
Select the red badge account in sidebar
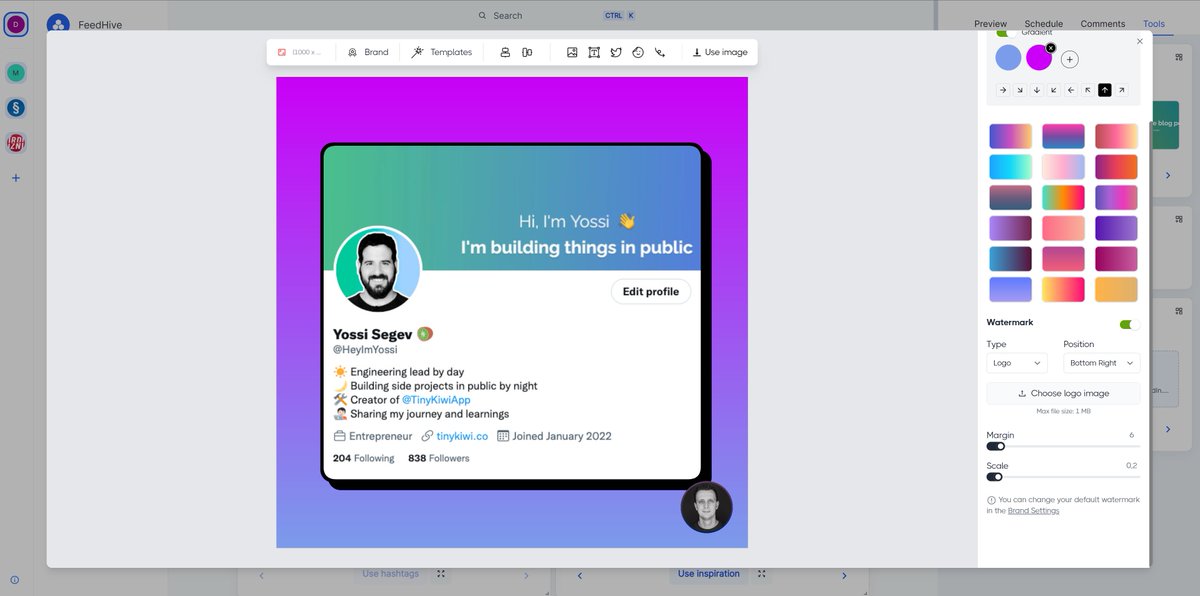[15, 143]
